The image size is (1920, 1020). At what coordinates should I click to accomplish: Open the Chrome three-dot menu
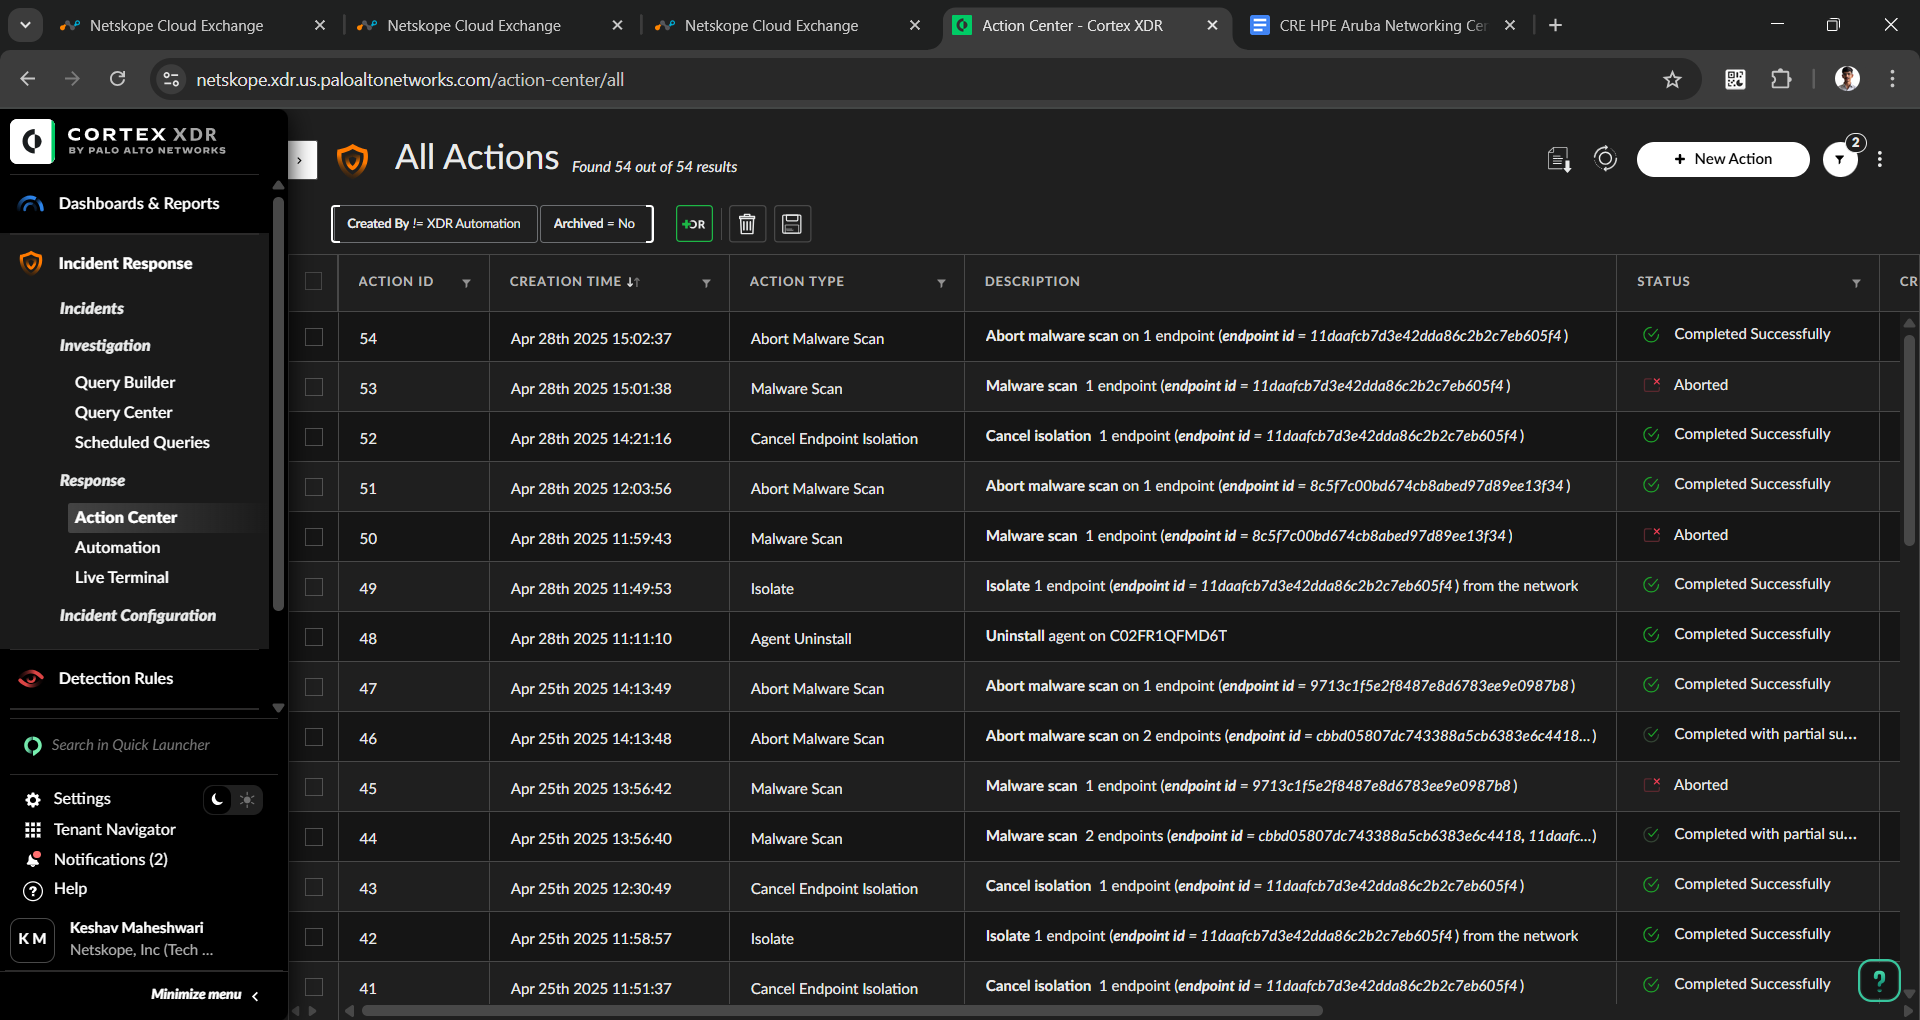(x=1892, y=79)
